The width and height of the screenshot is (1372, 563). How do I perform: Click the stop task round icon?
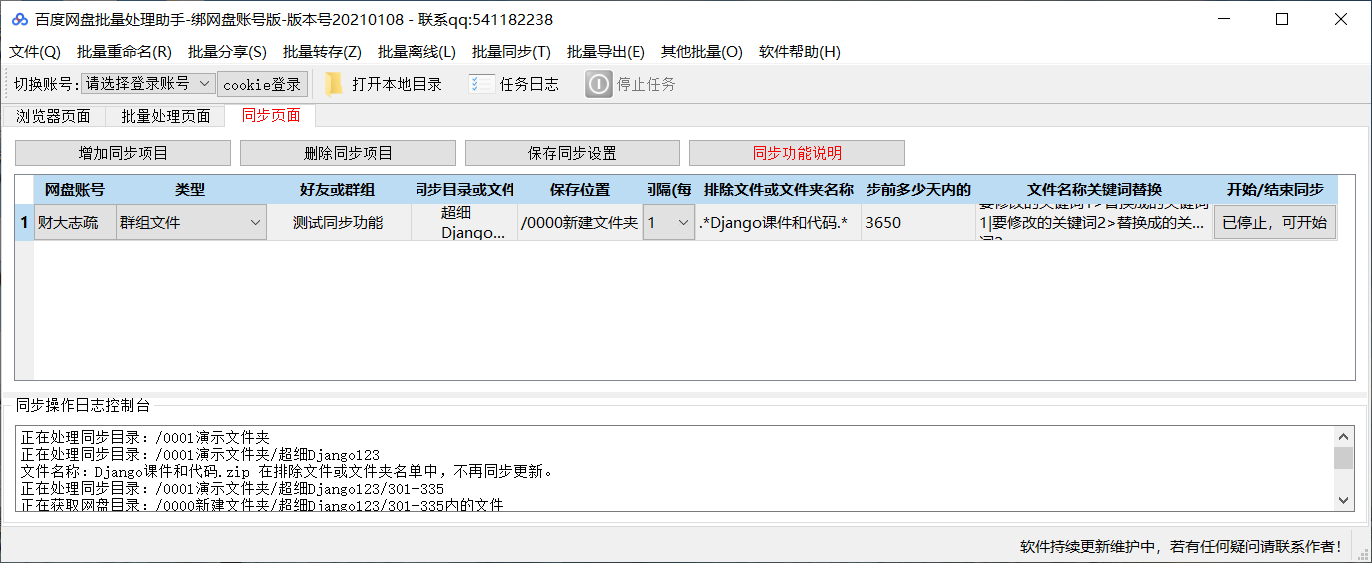pyautogui.click(x=598, y=84)
